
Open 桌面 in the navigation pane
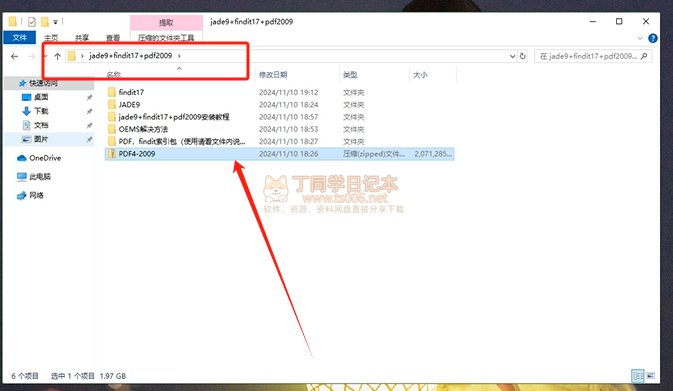[x=41, y=97]
